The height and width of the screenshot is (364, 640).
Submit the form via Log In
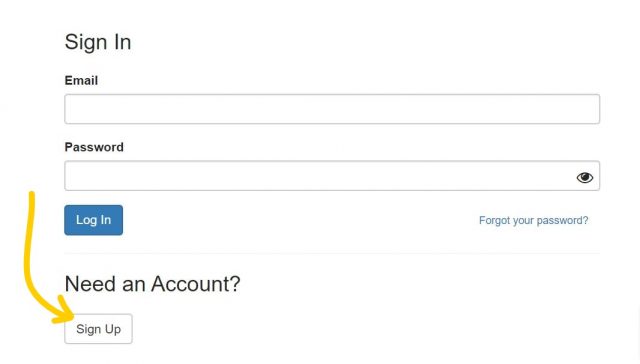click(x=93, y=220)
